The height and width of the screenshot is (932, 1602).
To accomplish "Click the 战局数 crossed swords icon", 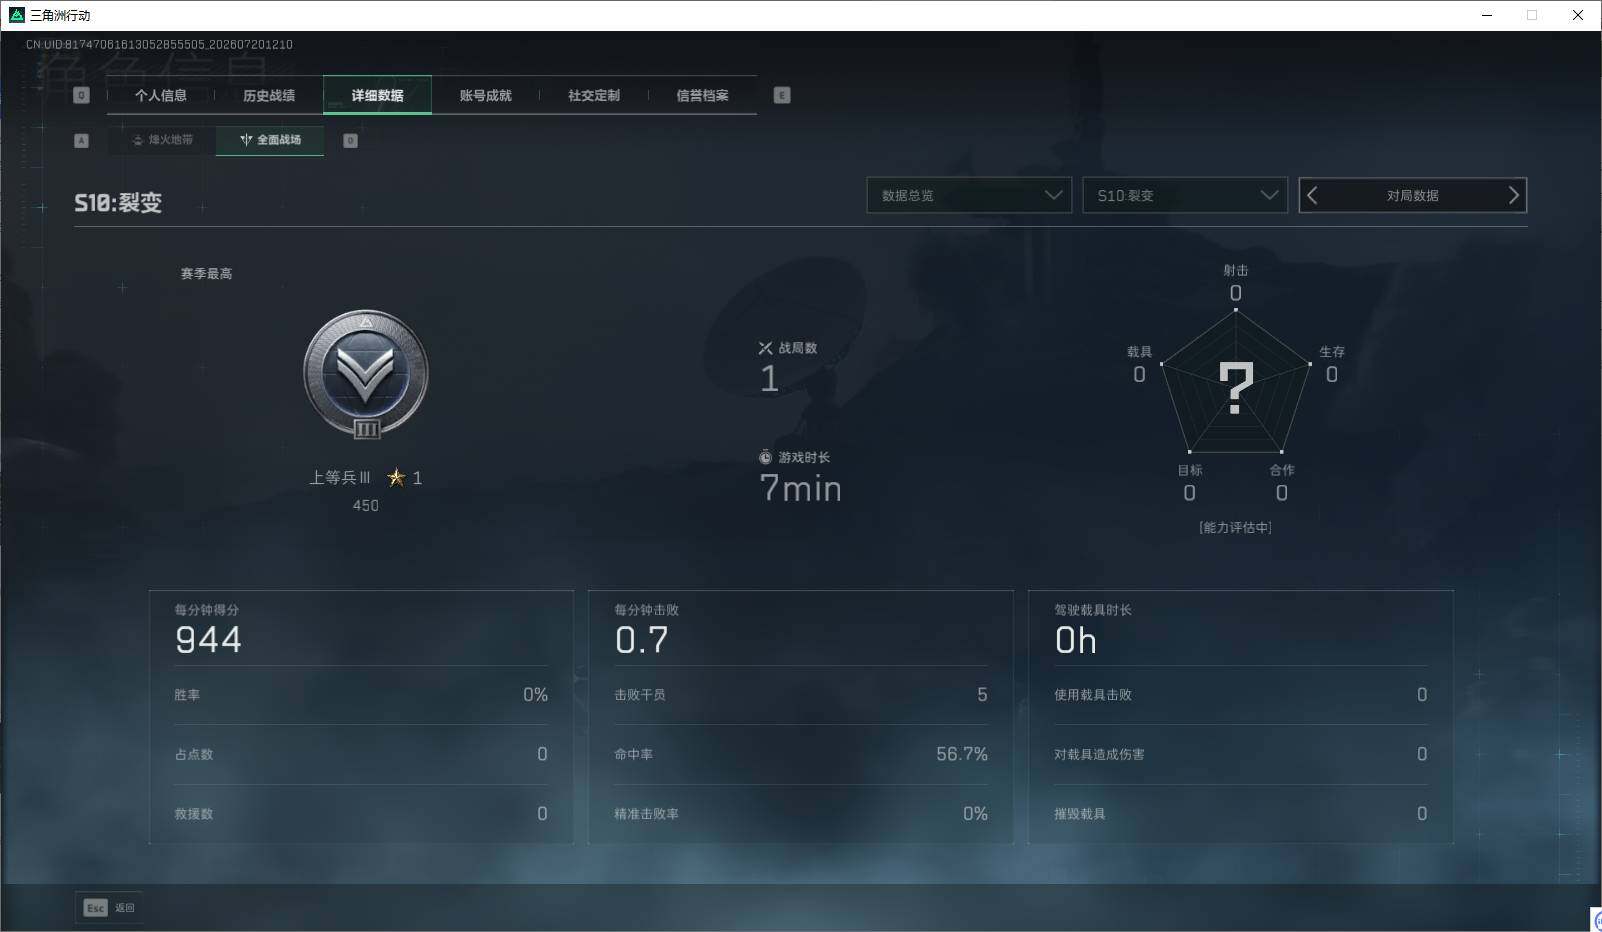I will click(765, 348).
